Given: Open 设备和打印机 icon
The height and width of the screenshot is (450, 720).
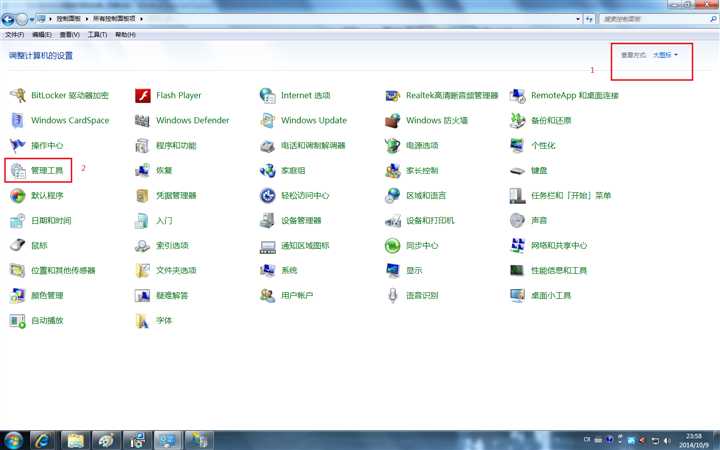Looking at the screenshot, I should pyautogui.click(x=393, y=220).
